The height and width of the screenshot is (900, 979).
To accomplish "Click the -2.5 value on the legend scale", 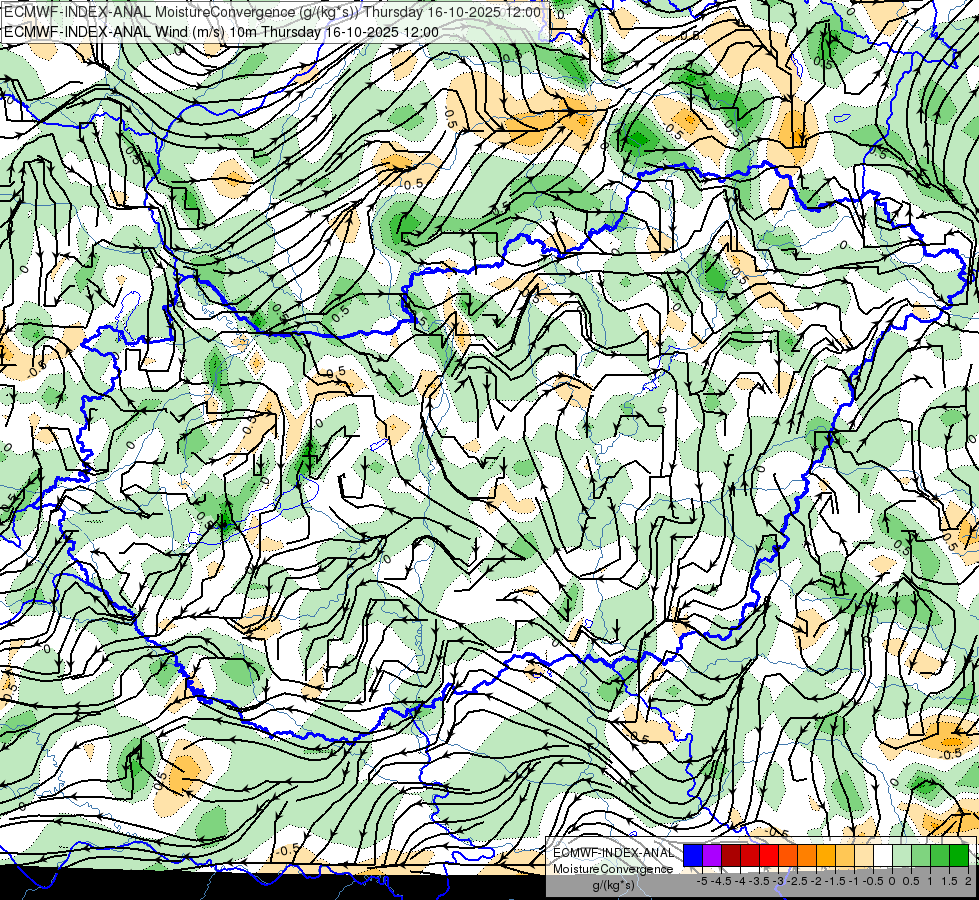I will tap(797, 881).
